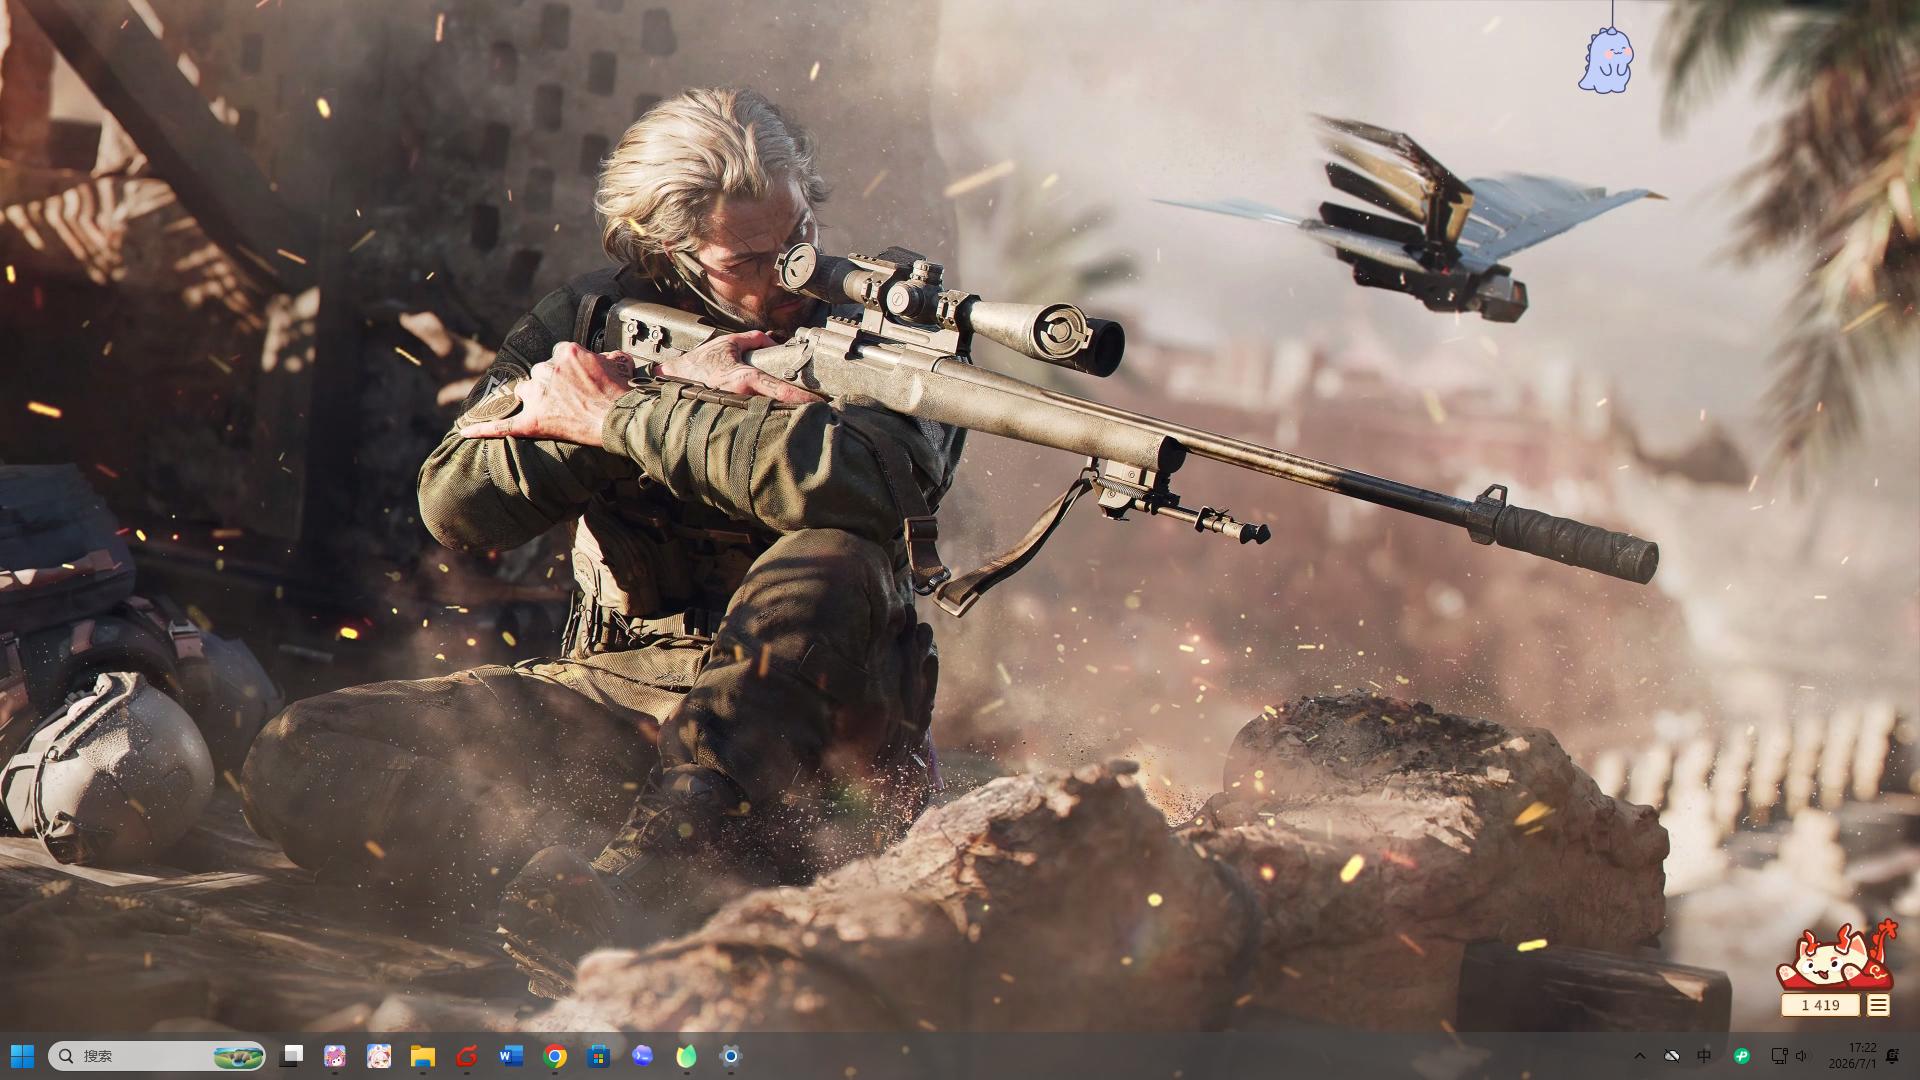
Task: Click the 搜索 taskbar search box
Action: tap(157, 1056)
